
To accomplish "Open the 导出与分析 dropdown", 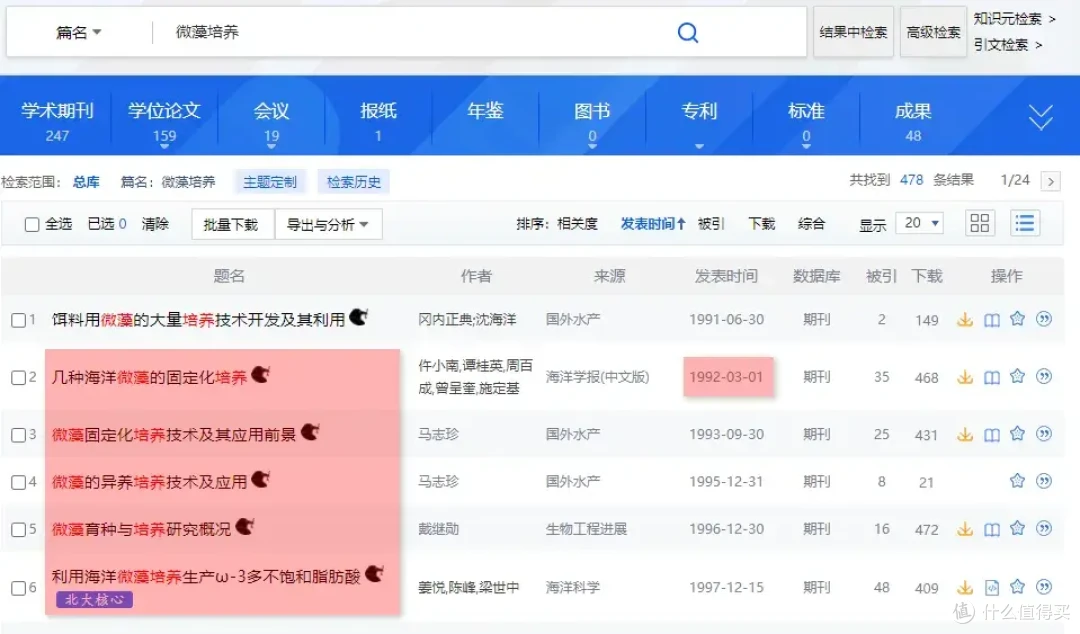I will coord(328,224).
